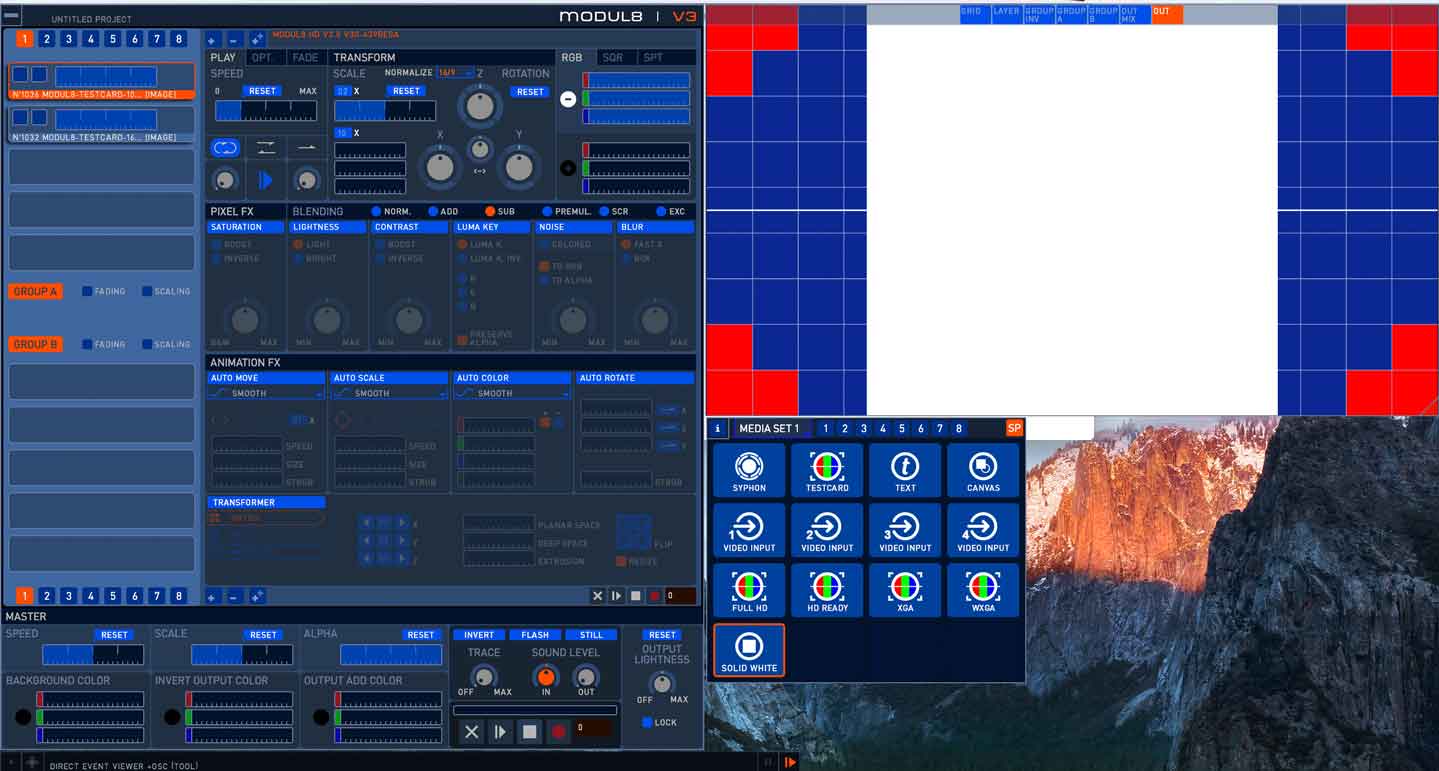1439x771 pixels.
Task: Add the Text media element
Action: 905,470
